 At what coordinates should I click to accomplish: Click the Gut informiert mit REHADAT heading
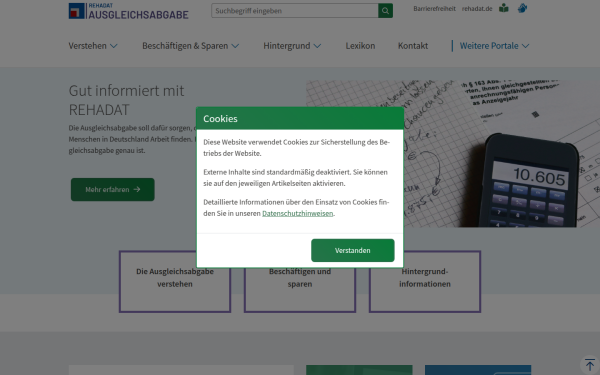(126, 100)
